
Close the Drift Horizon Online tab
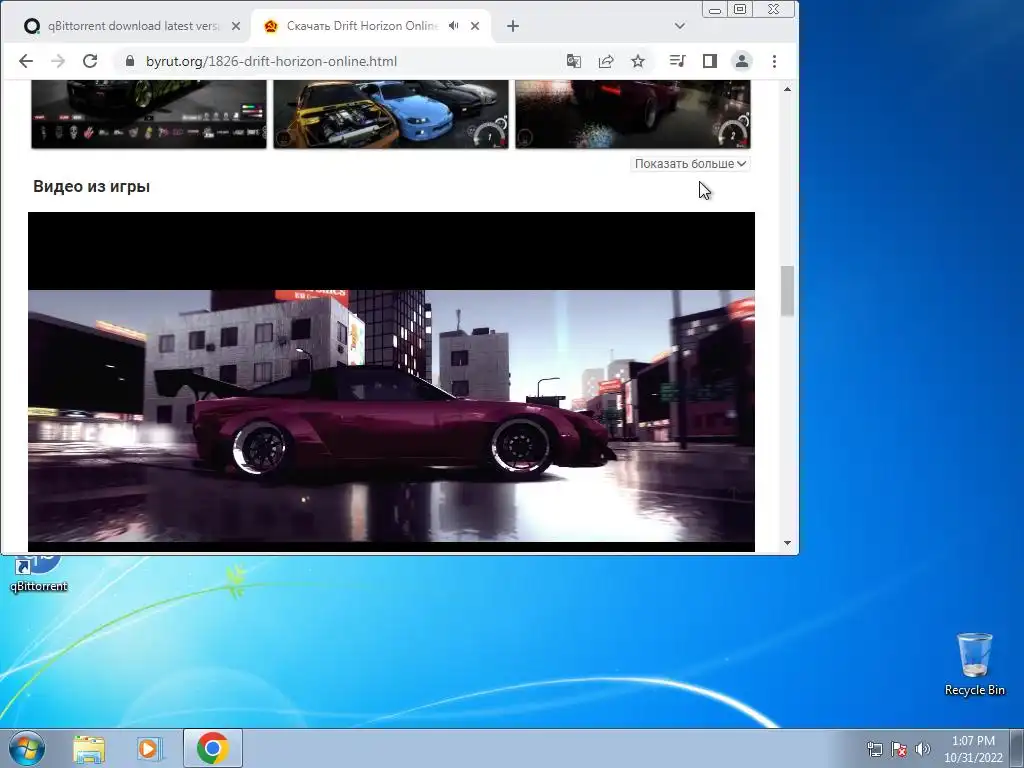tap(475, 26)
